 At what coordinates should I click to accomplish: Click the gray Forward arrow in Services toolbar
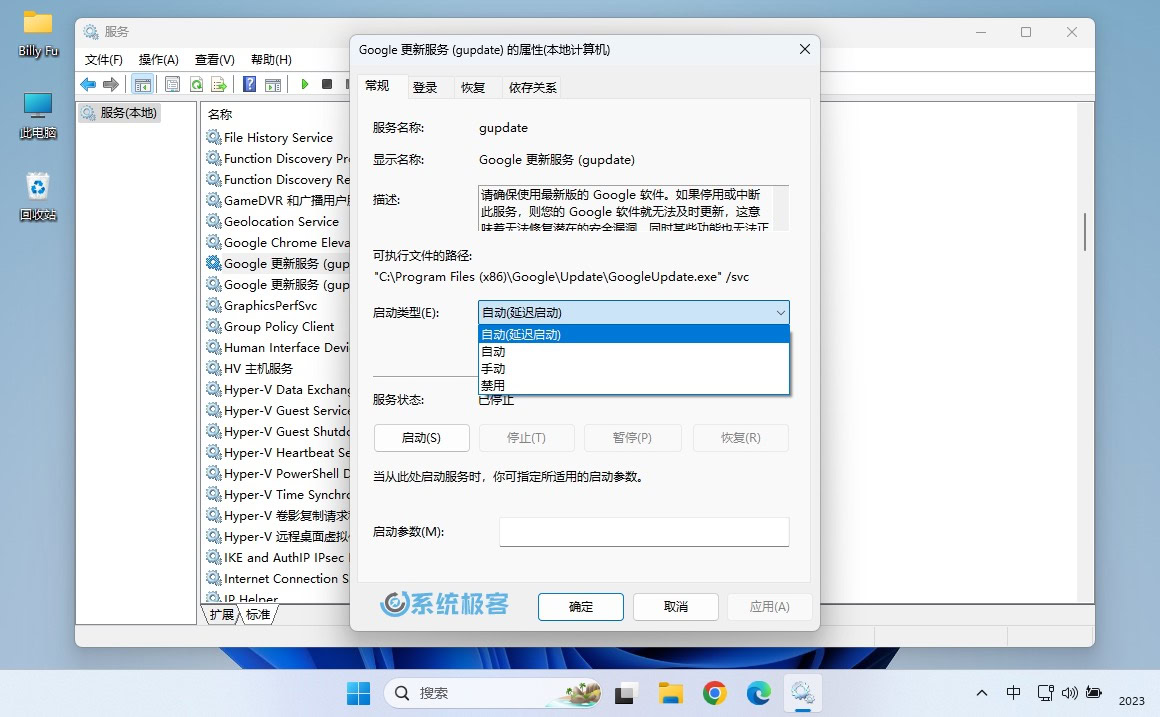point(111,84)
